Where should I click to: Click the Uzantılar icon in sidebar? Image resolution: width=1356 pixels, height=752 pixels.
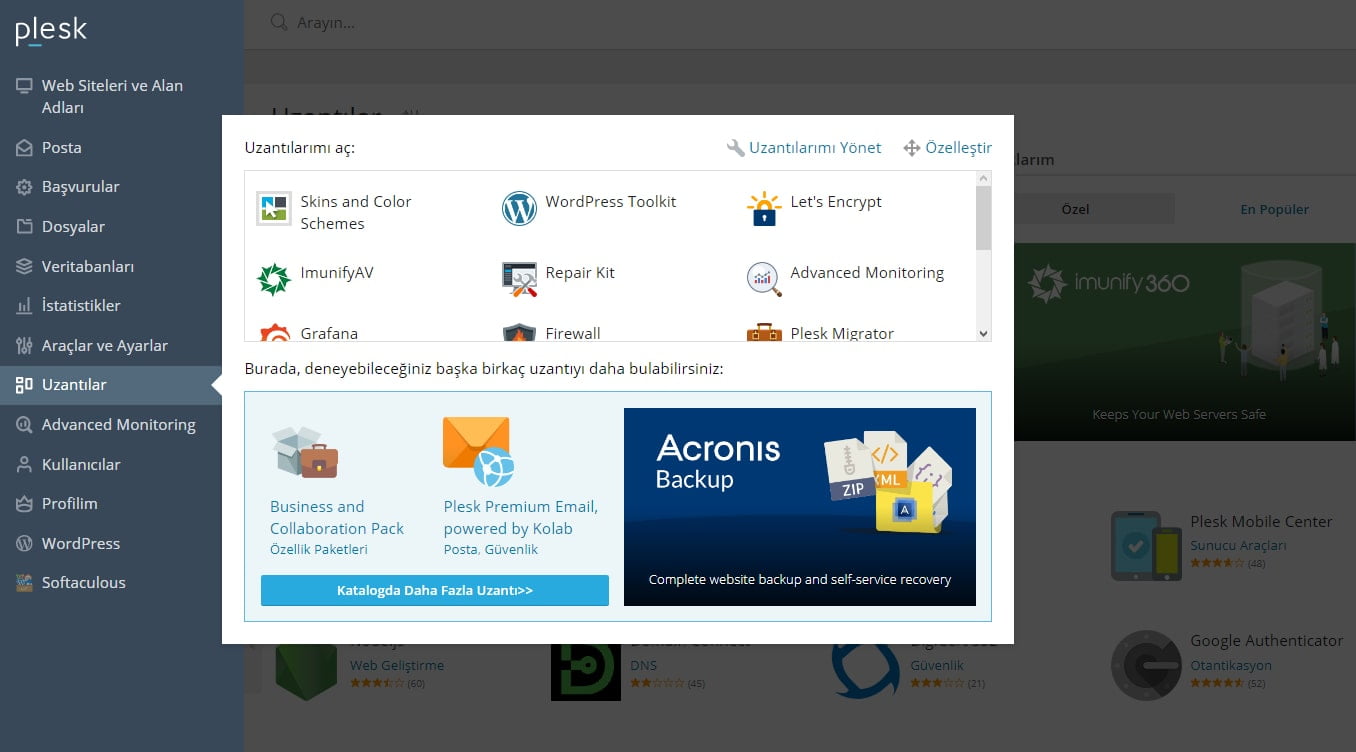[24, 385]
